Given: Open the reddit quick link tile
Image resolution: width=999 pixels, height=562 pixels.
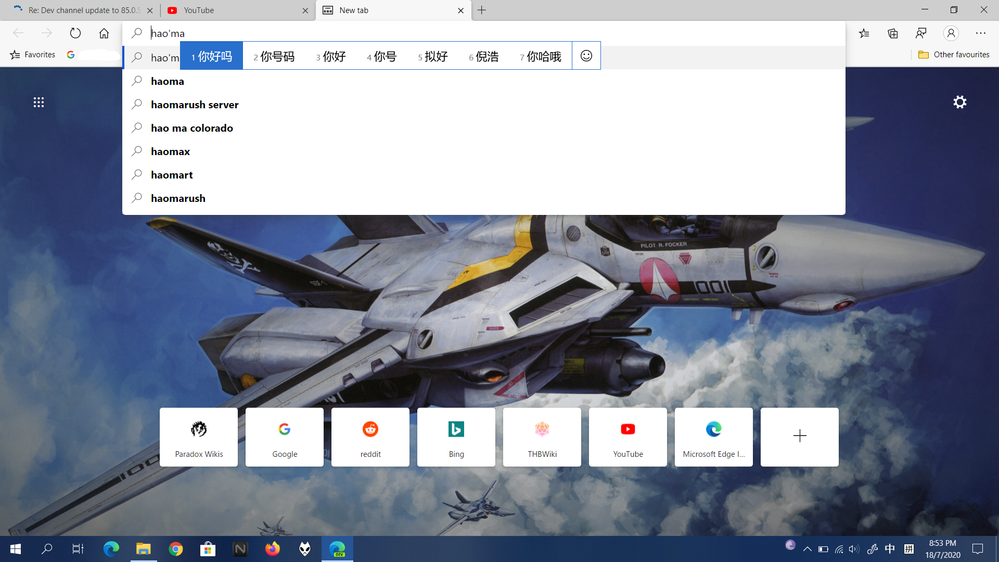Looking at the screenshot, I should point(370,437).
